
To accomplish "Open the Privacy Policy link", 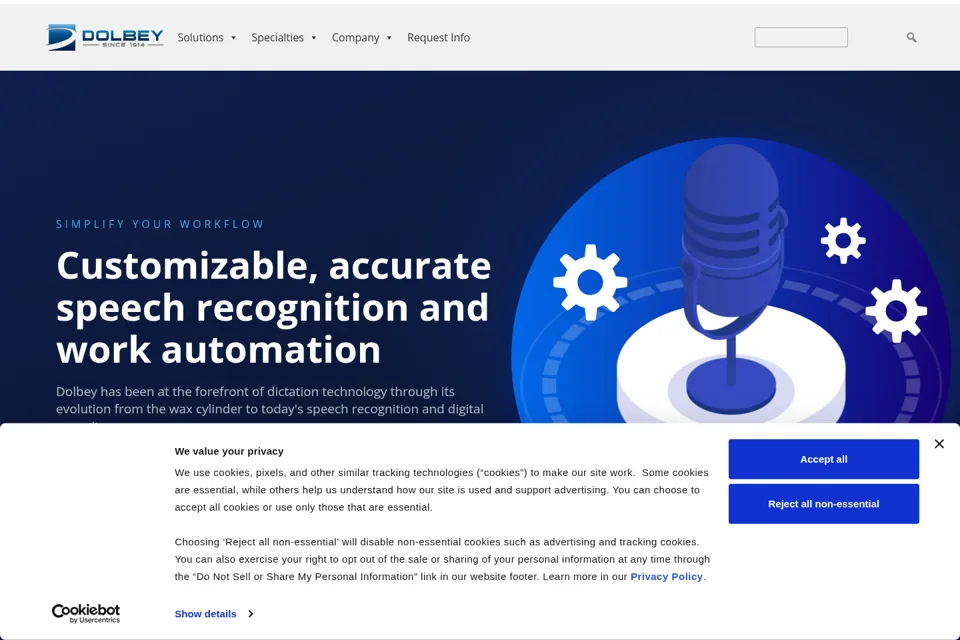I will pyautogui.click(x=666, y=576).
